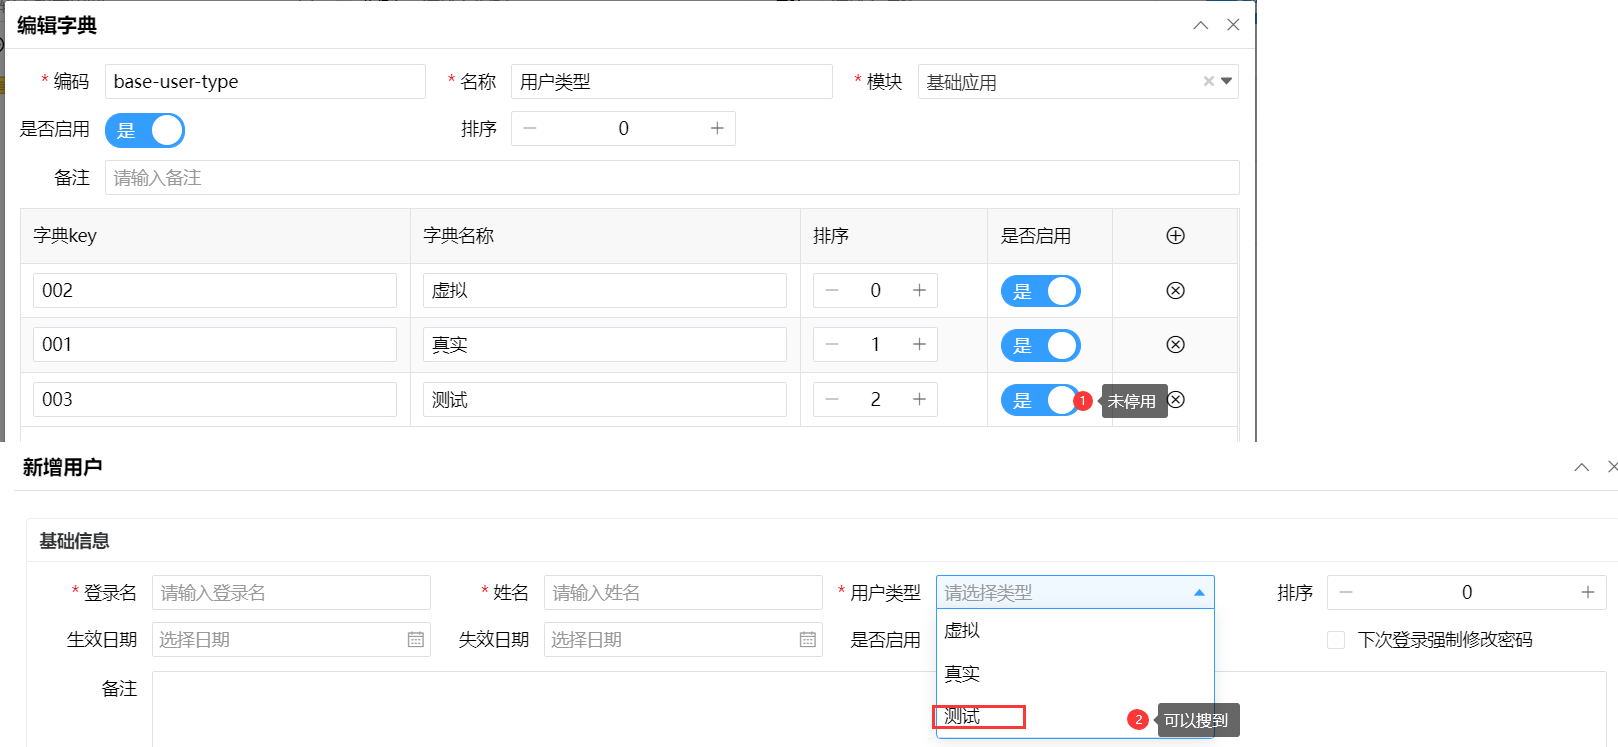Edit the dictionary name 测试 field
Image resolution: width=1618 pixels, height=747 pixels.
coord(605,399)
